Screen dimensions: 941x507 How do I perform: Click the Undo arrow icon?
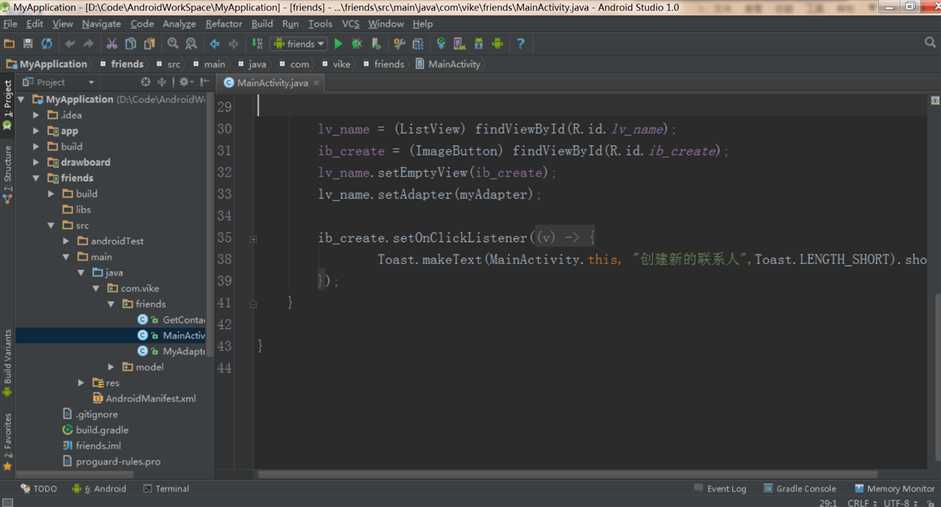point(70,43)
